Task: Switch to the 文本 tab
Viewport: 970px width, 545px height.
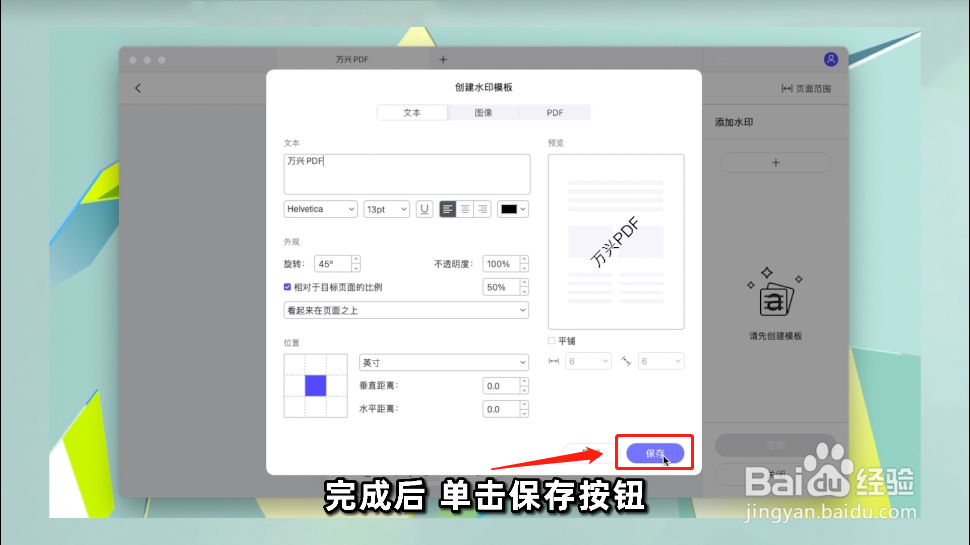Action: 412,113
